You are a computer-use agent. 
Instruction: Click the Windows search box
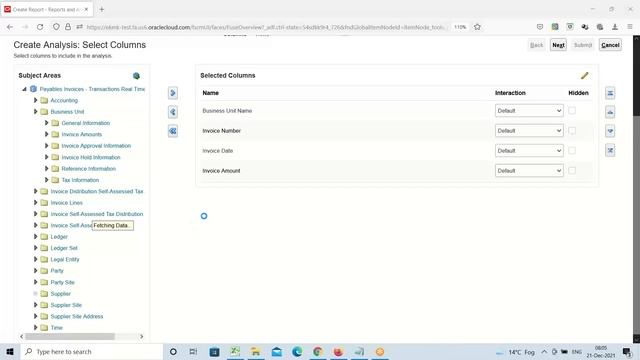92,351
